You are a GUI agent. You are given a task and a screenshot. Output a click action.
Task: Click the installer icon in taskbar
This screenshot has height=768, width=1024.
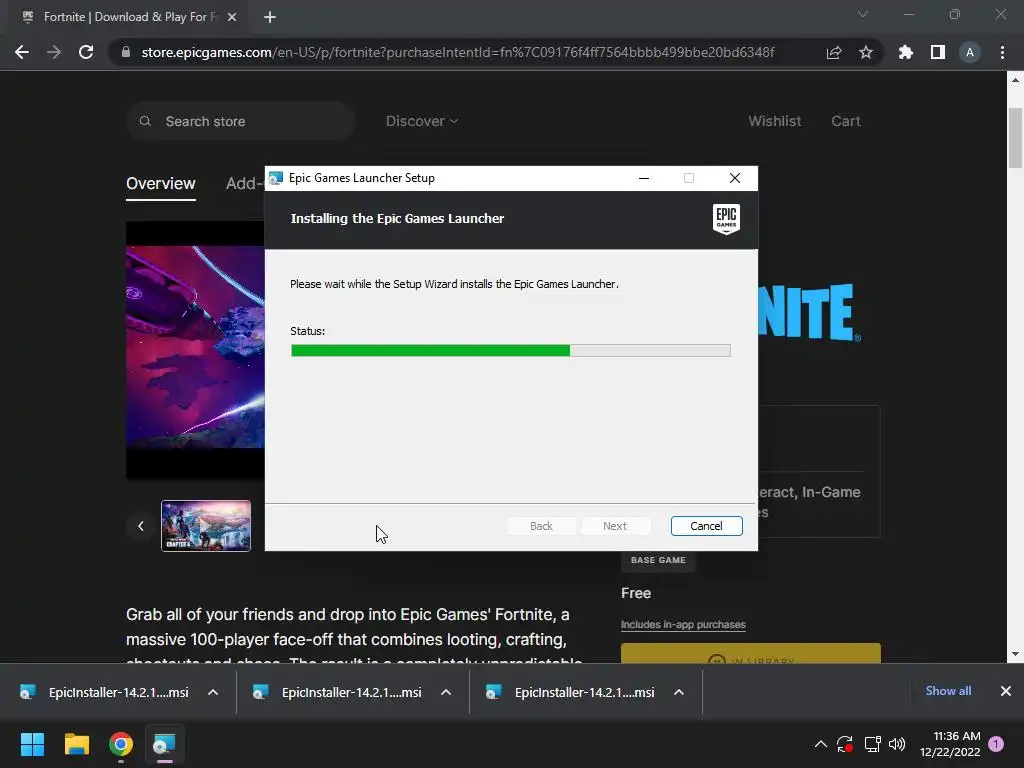coord(165,744)
